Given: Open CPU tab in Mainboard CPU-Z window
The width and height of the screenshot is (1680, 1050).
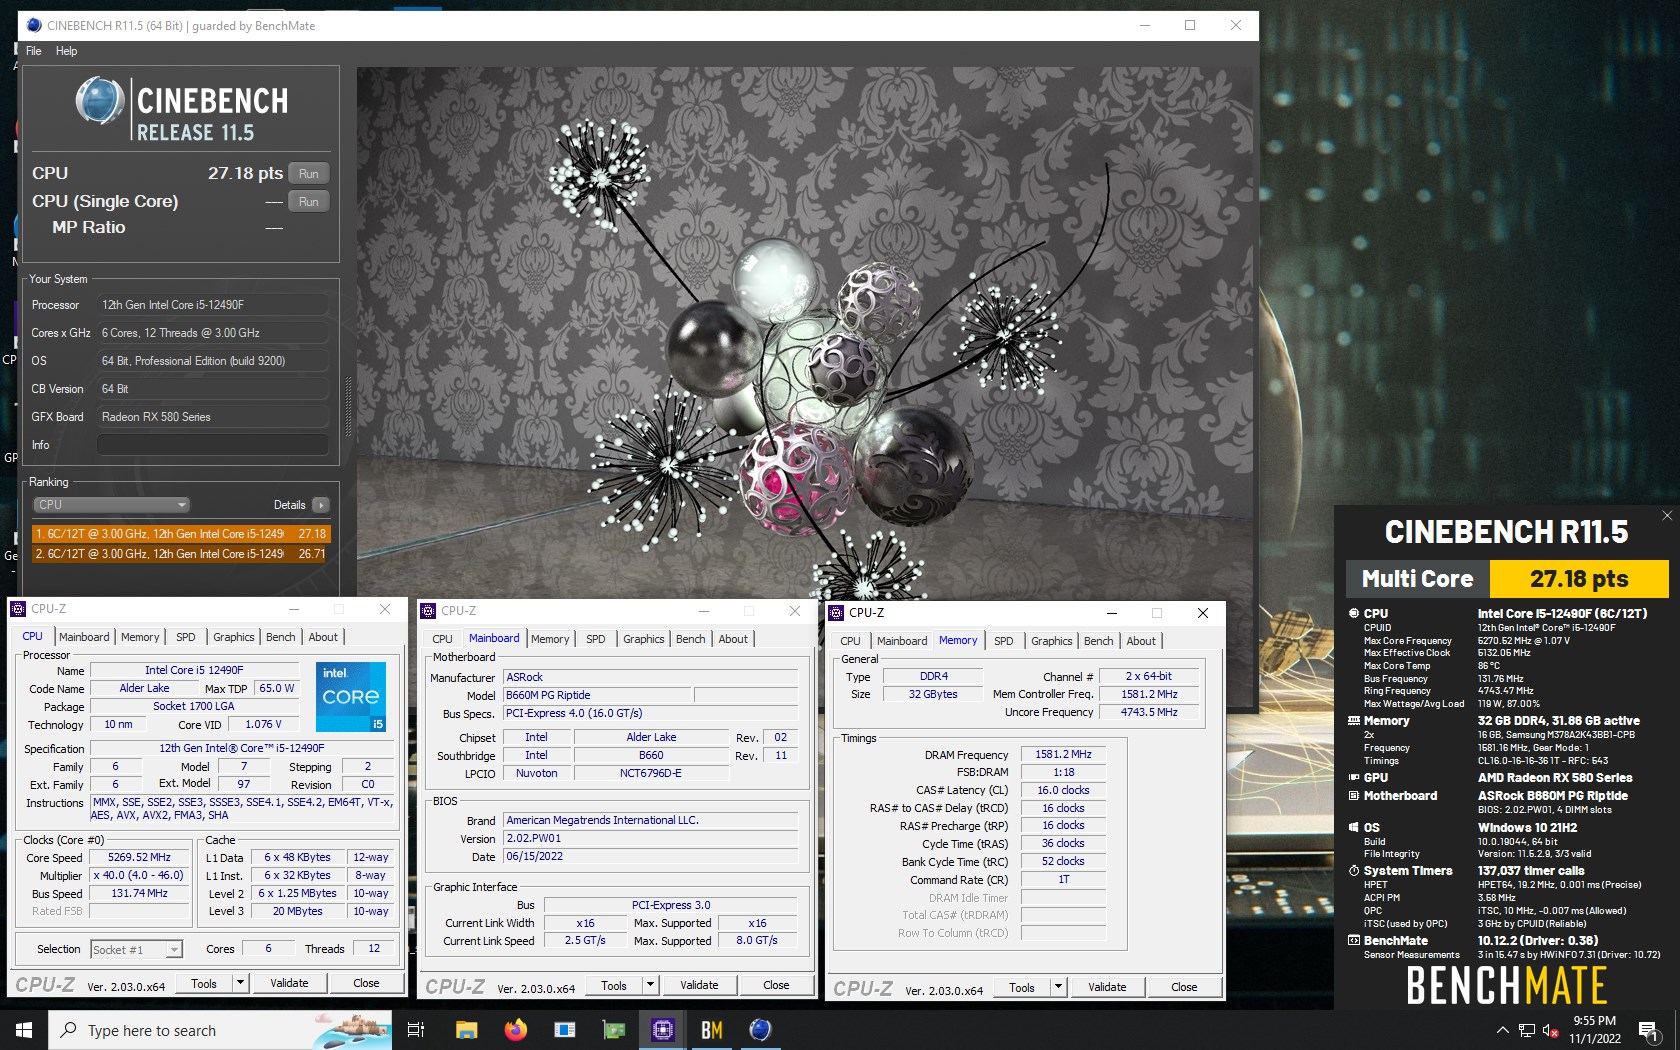Looking at the screenshot, I should pyautogui.click(x=442, y=639).
